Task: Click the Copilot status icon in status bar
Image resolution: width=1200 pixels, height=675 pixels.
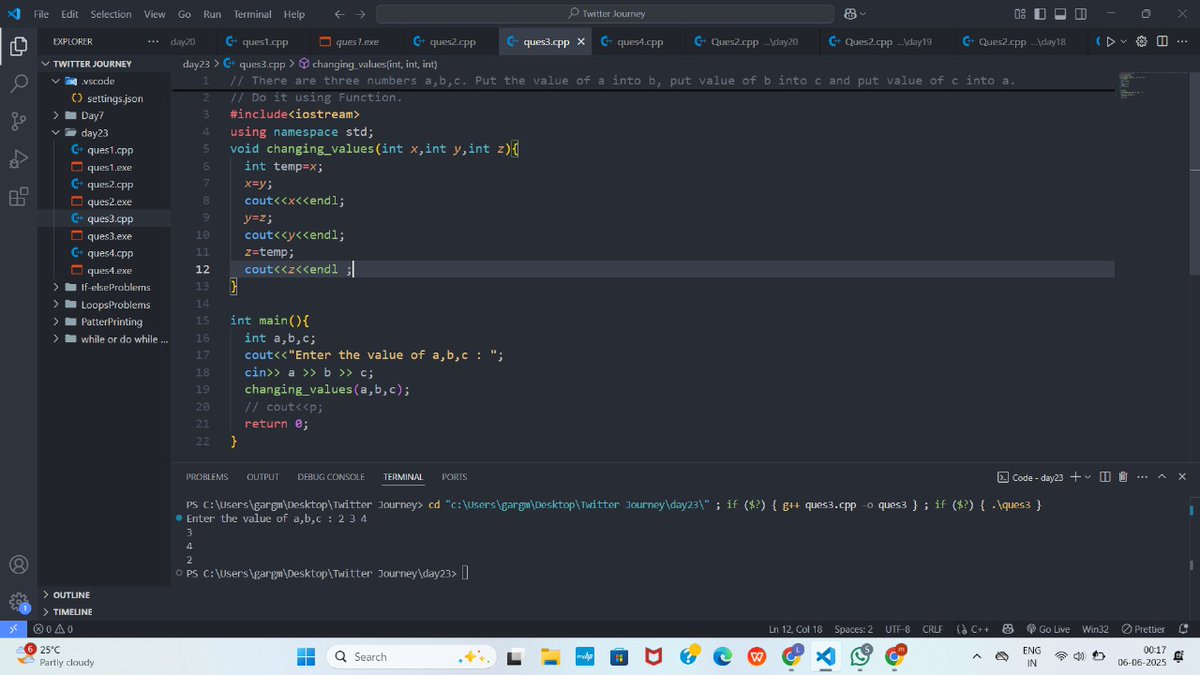Action: tap(1008, 629)
